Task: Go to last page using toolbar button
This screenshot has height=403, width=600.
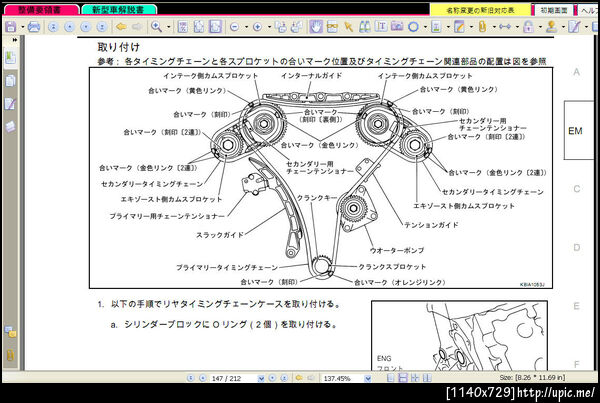Action: tap(102, 27)
